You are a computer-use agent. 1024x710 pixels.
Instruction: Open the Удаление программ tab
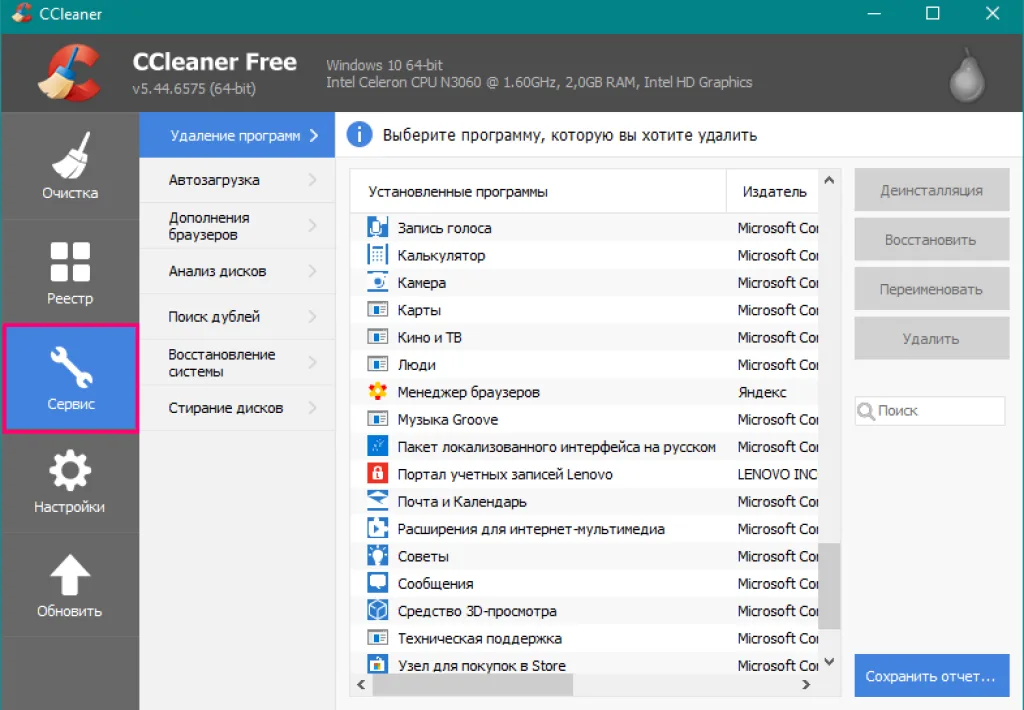point(237,135)
